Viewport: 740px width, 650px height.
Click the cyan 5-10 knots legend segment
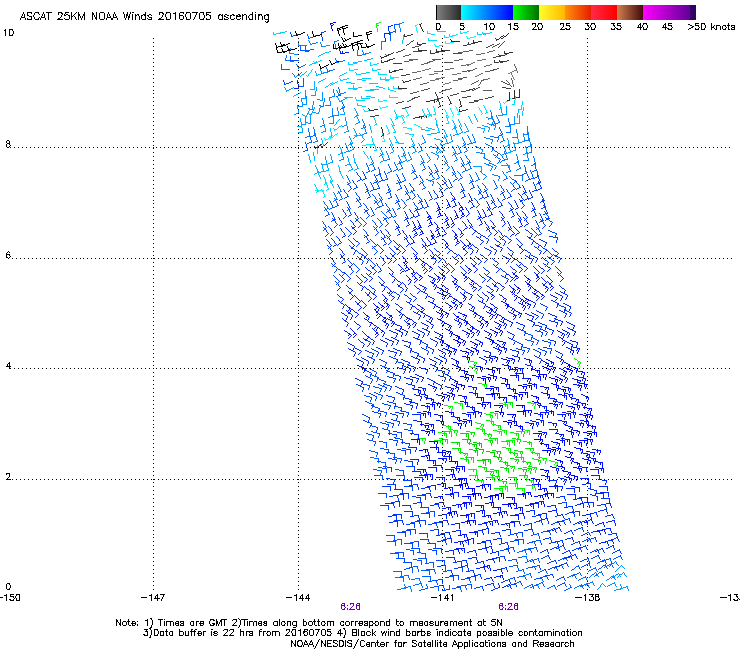pyautogui.click(x=473, y=12)
